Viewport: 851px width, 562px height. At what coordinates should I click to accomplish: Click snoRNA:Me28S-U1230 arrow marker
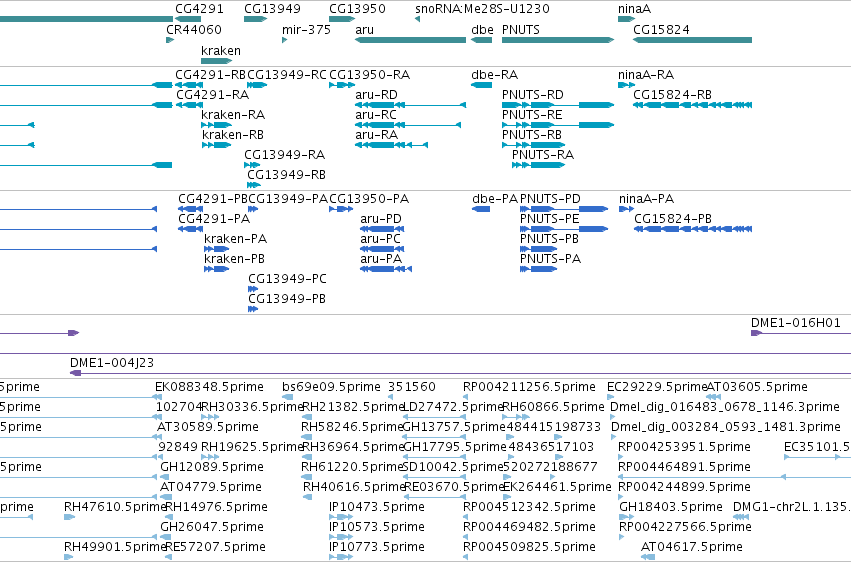417,19
